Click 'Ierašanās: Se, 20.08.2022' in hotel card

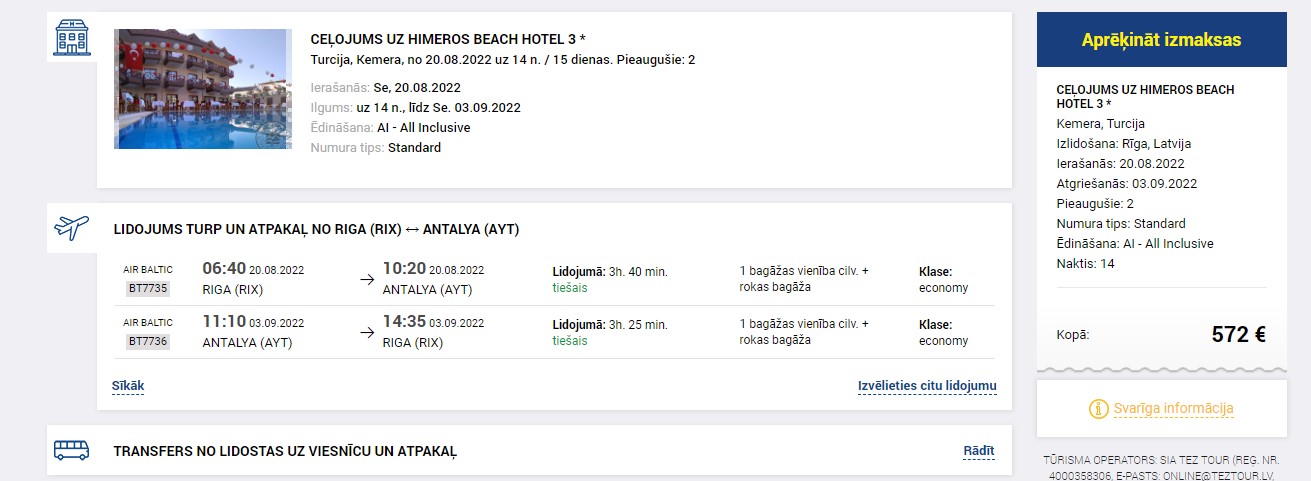pyautogui.click(x=386, y=88)
